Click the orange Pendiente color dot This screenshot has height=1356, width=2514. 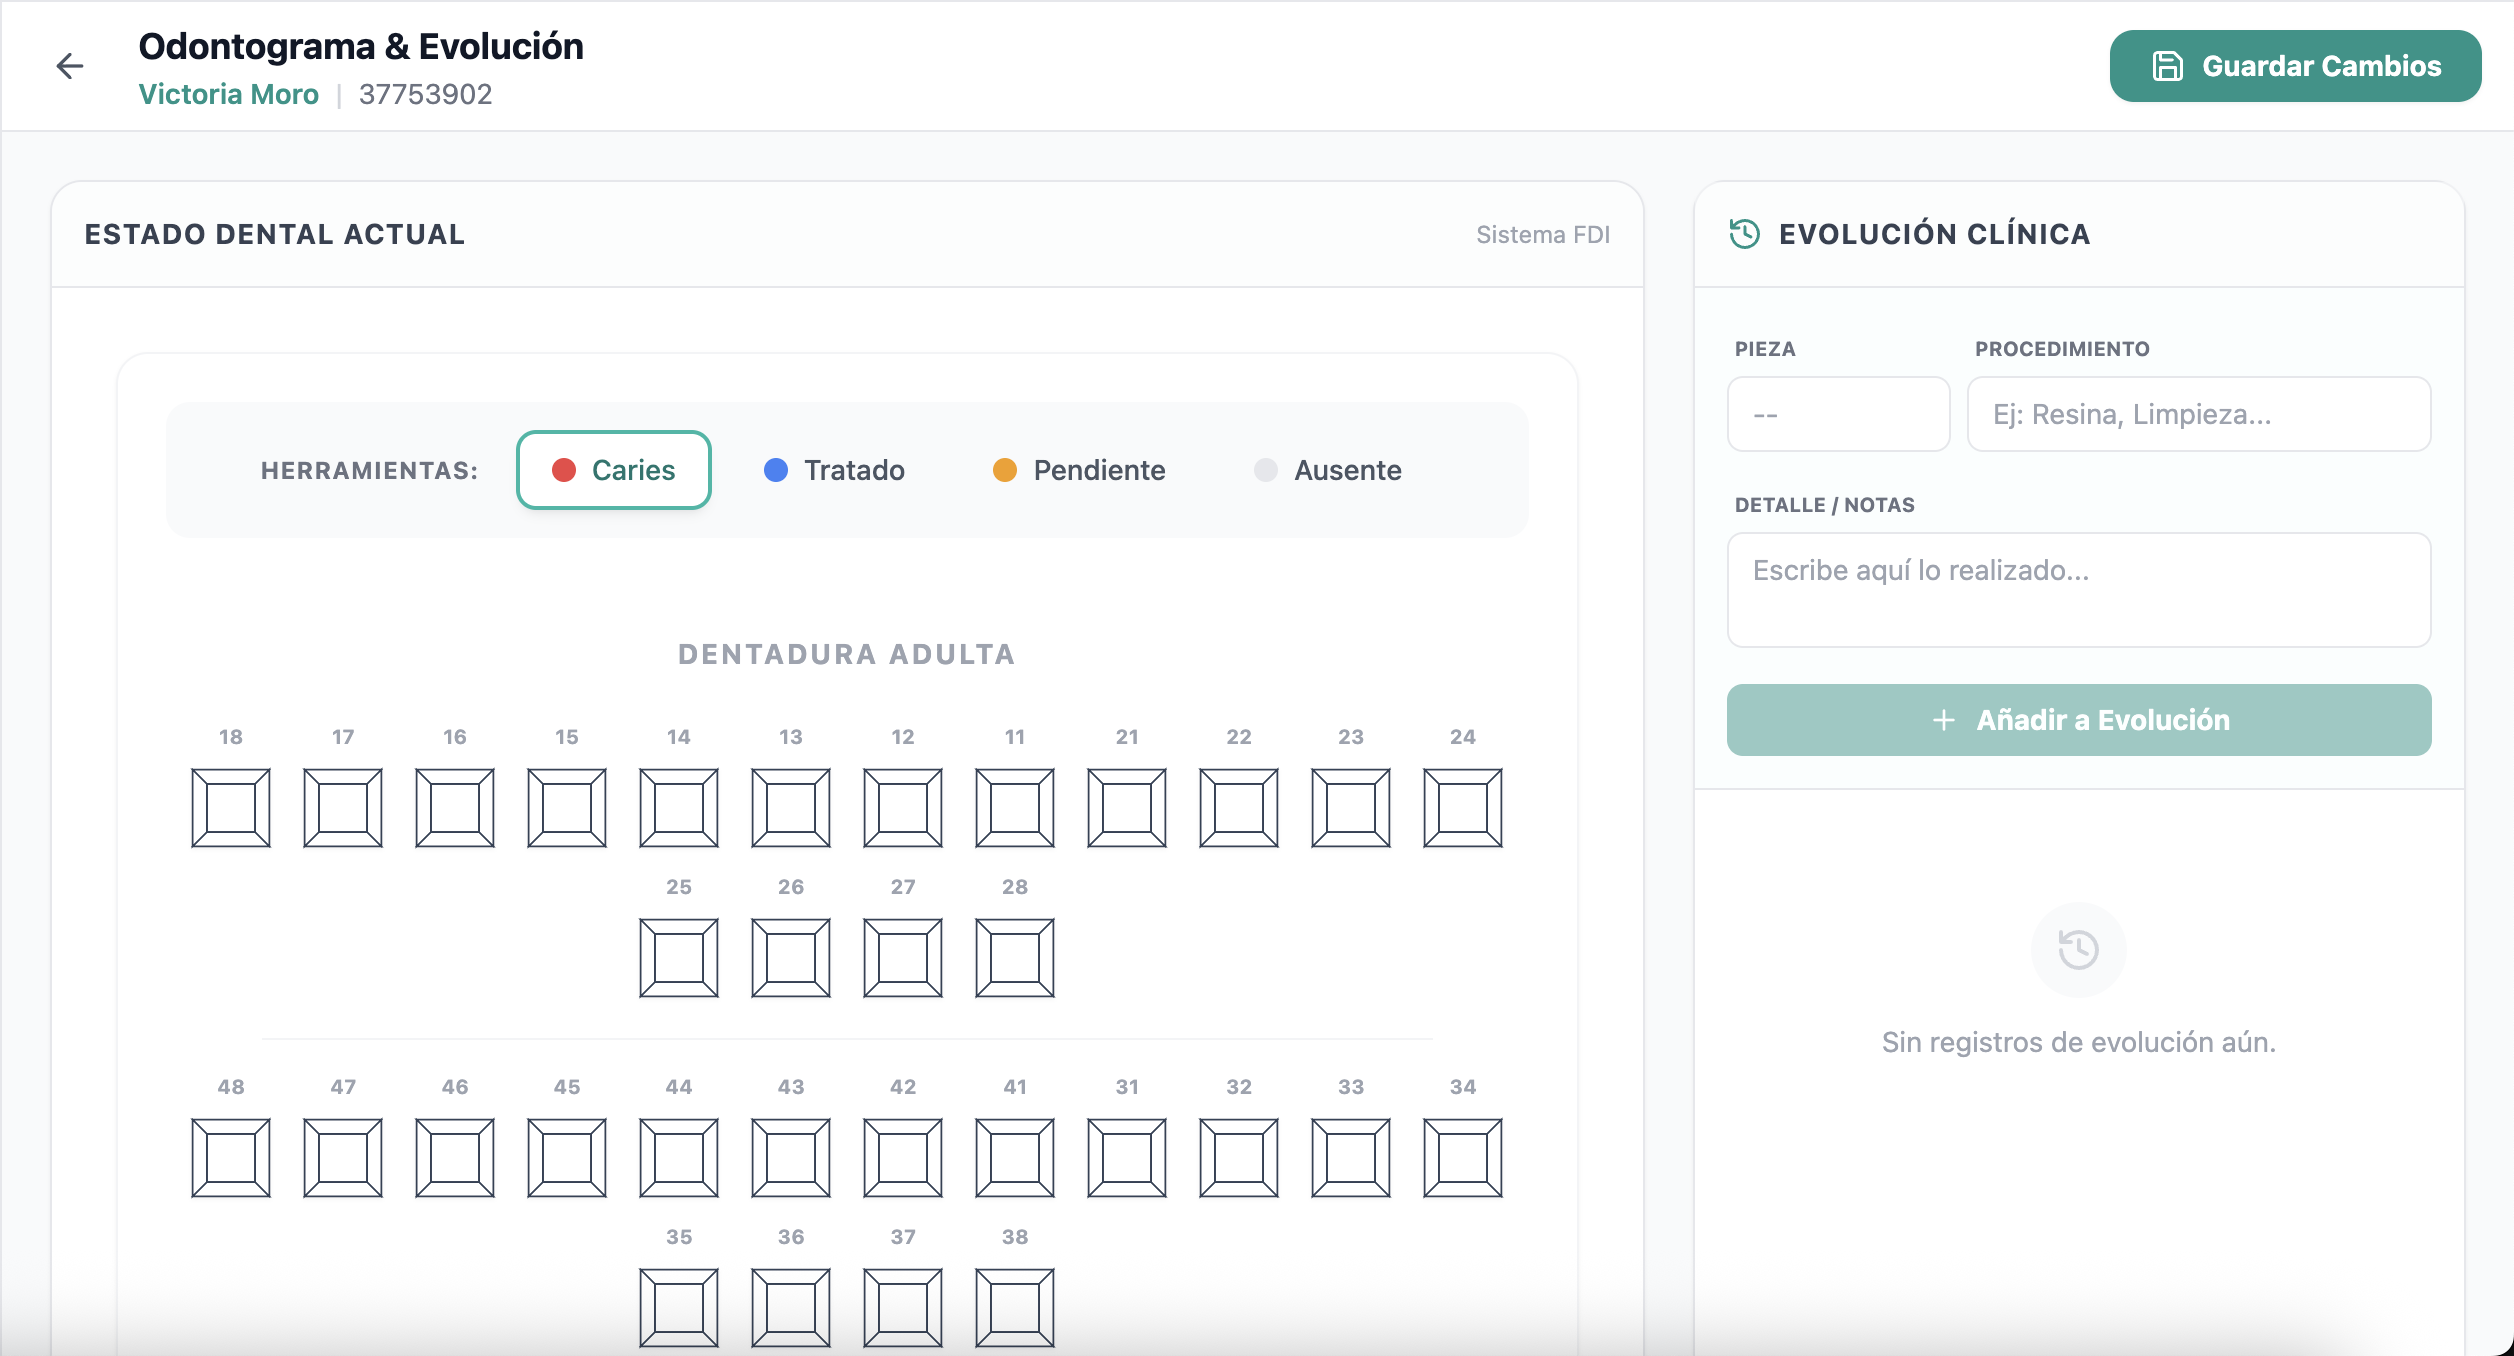(1005, 470)
